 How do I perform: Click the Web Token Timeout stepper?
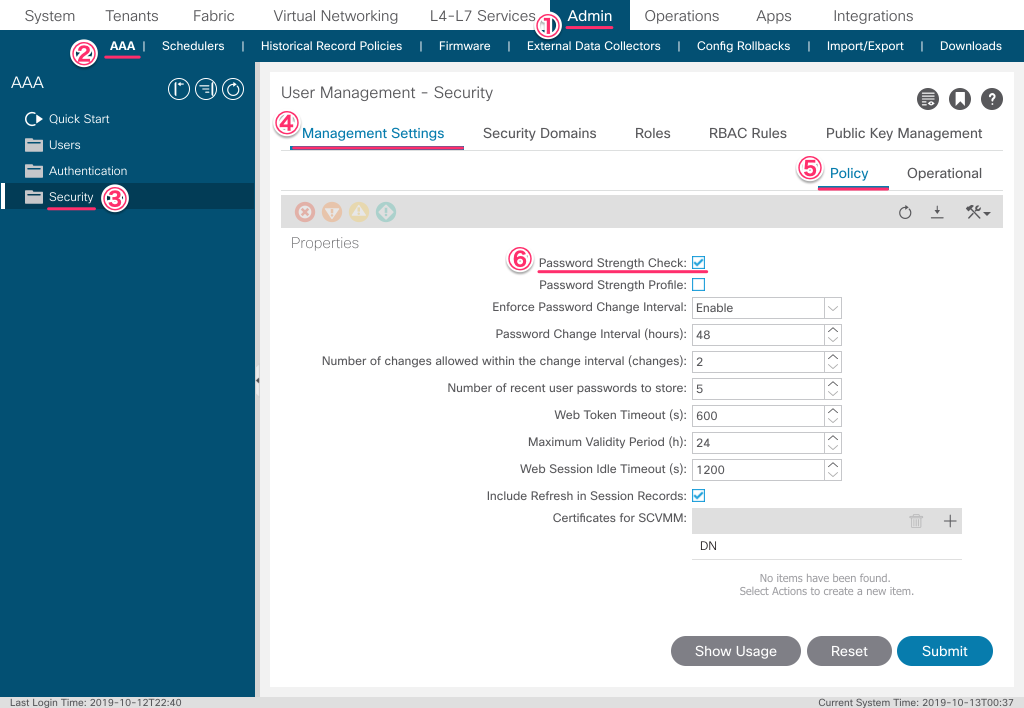(x=833, y=415)
